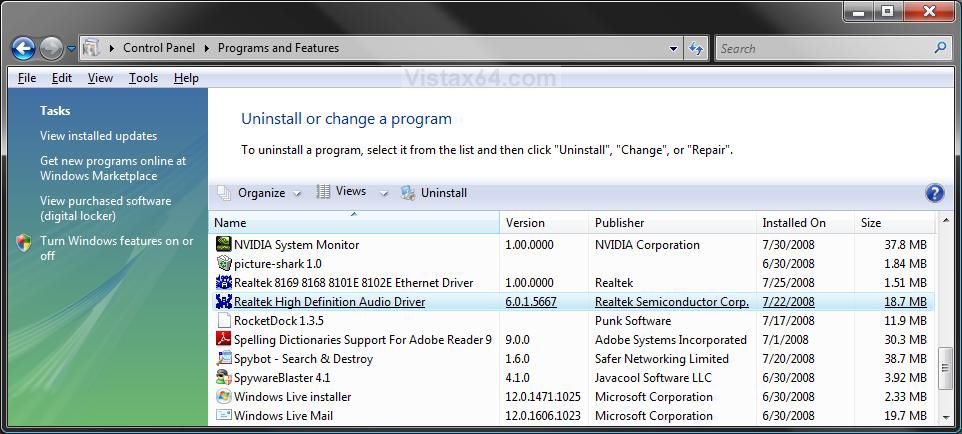962x434 pixels.
Task: Sort list by Installed On column header
Action: 806,223
